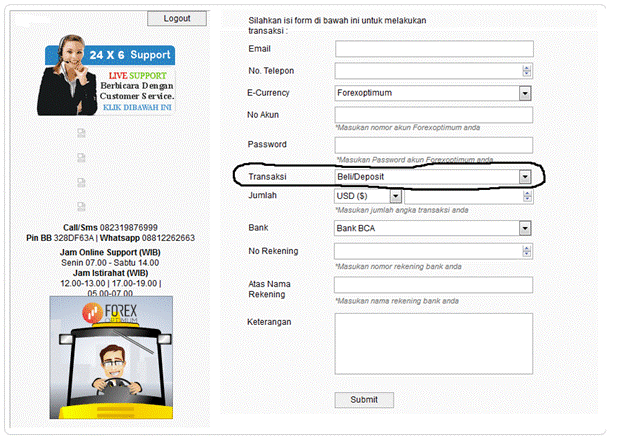Click the Jumlah amount spinner arrows
The height and width of the screenshot is (437, 624).
(x=527, y=196)
